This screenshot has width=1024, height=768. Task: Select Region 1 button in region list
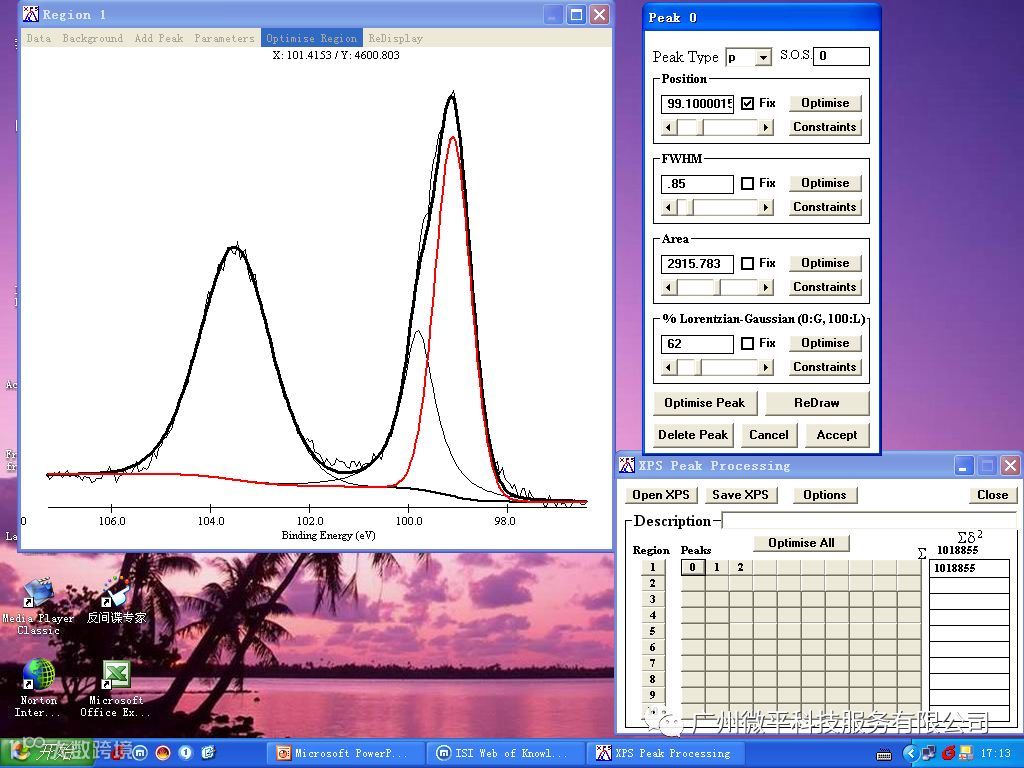(652, 567)
